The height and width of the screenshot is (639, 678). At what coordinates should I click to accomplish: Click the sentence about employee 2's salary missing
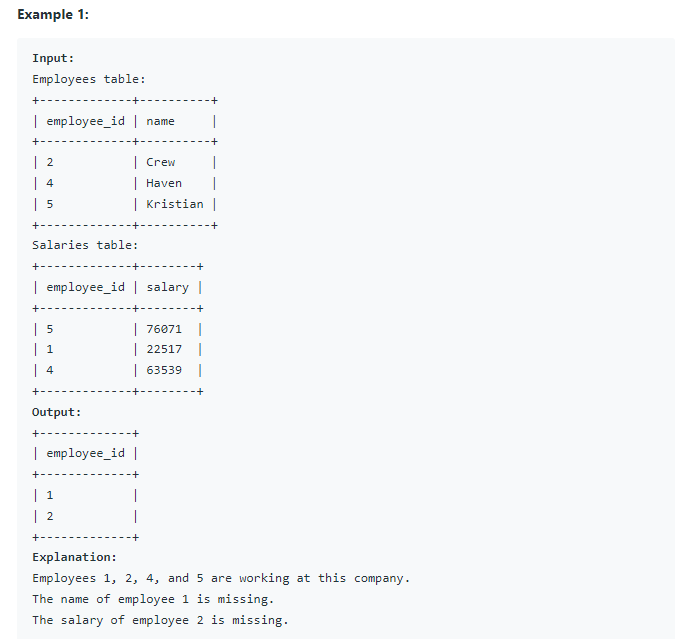point(160,620)
